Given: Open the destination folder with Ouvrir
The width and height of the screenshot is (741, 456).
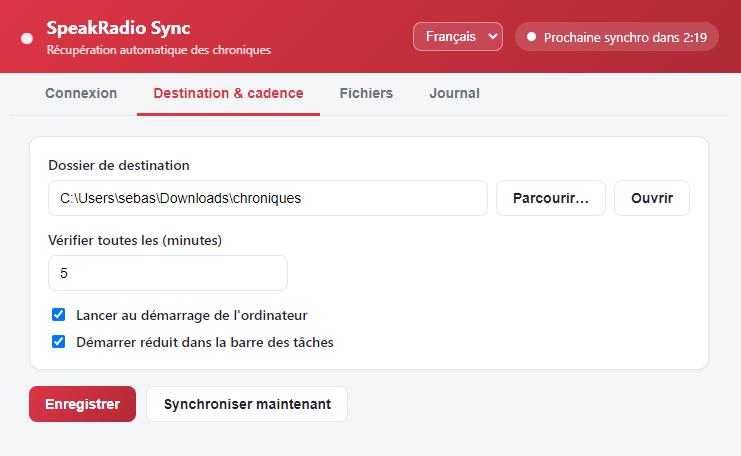Looking at the screenshot, I should [x=652, y=198].
